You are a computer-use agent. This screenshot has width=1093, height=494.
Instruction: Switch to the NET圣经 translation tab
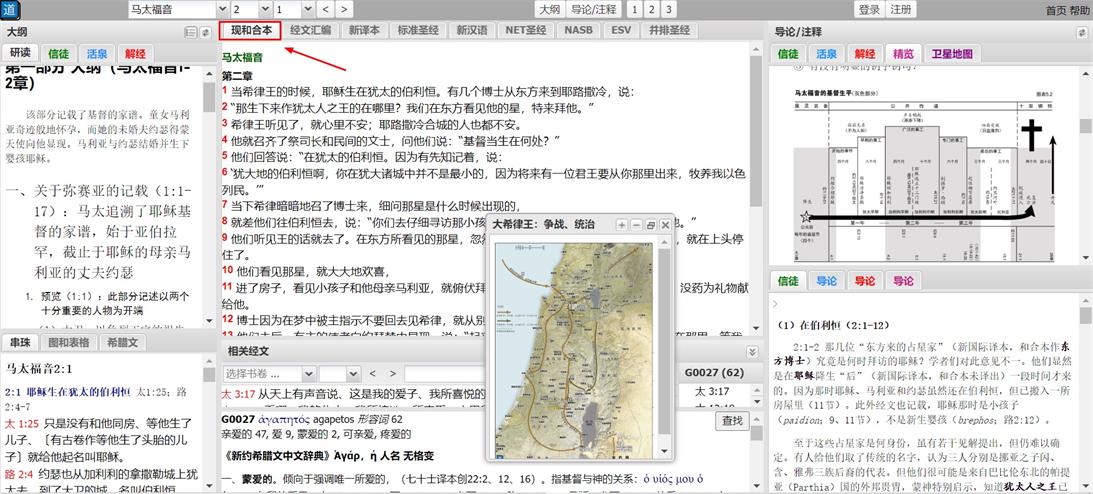525,30
